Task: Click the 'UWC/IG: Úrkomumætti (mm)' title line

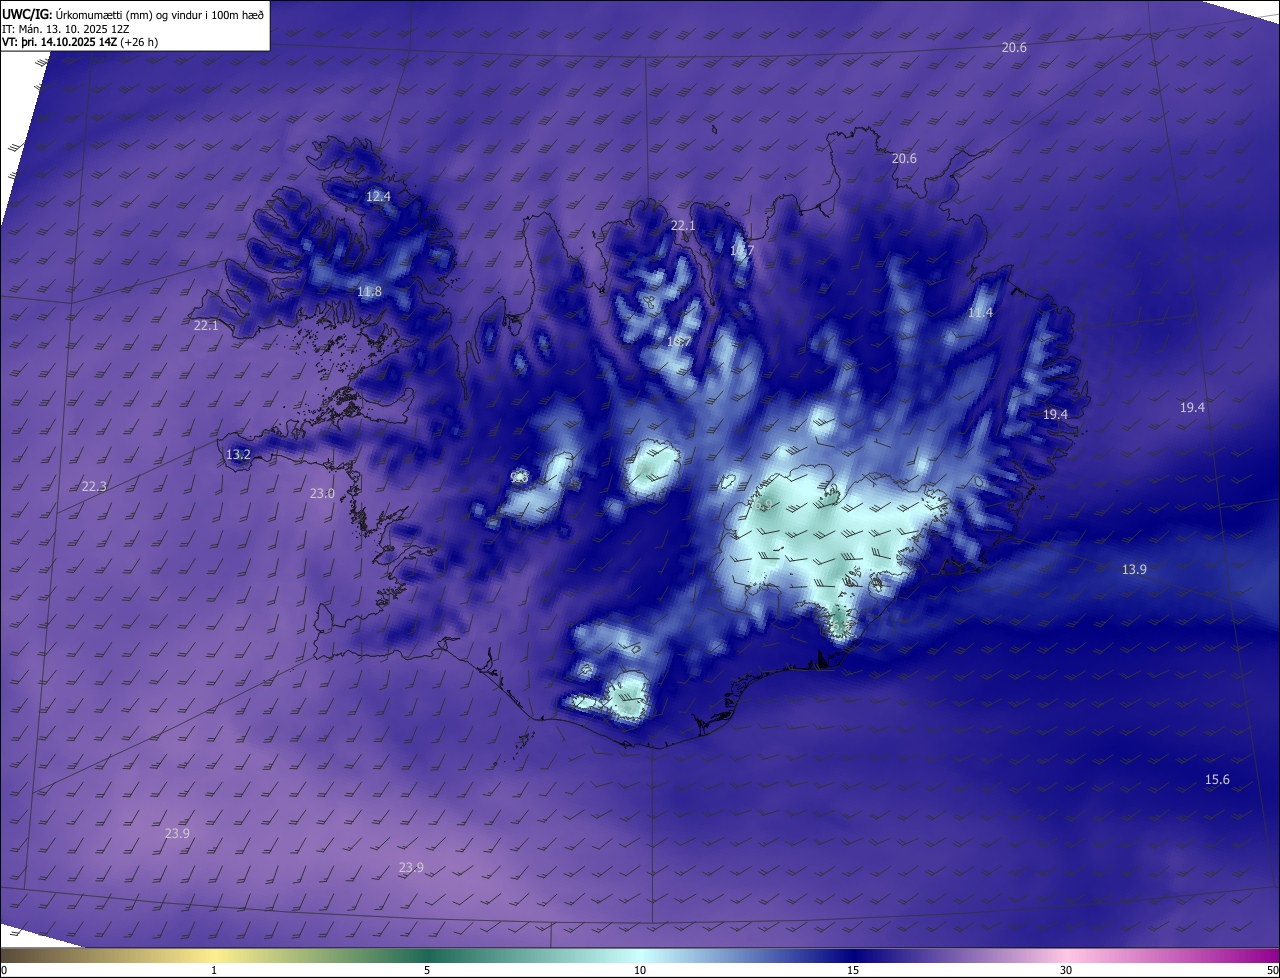Action: 133,14
